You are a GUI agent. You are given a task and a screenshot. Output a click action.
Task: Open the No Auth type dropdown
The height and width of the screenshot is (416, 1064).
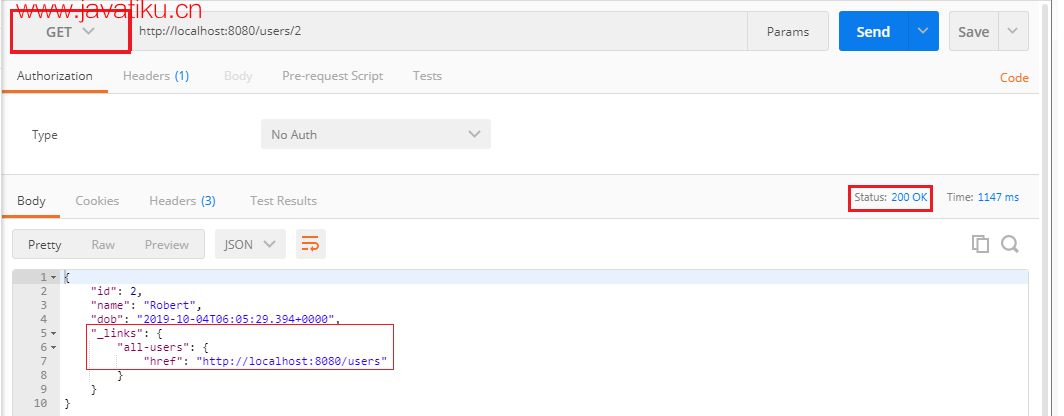coord(376,134)
